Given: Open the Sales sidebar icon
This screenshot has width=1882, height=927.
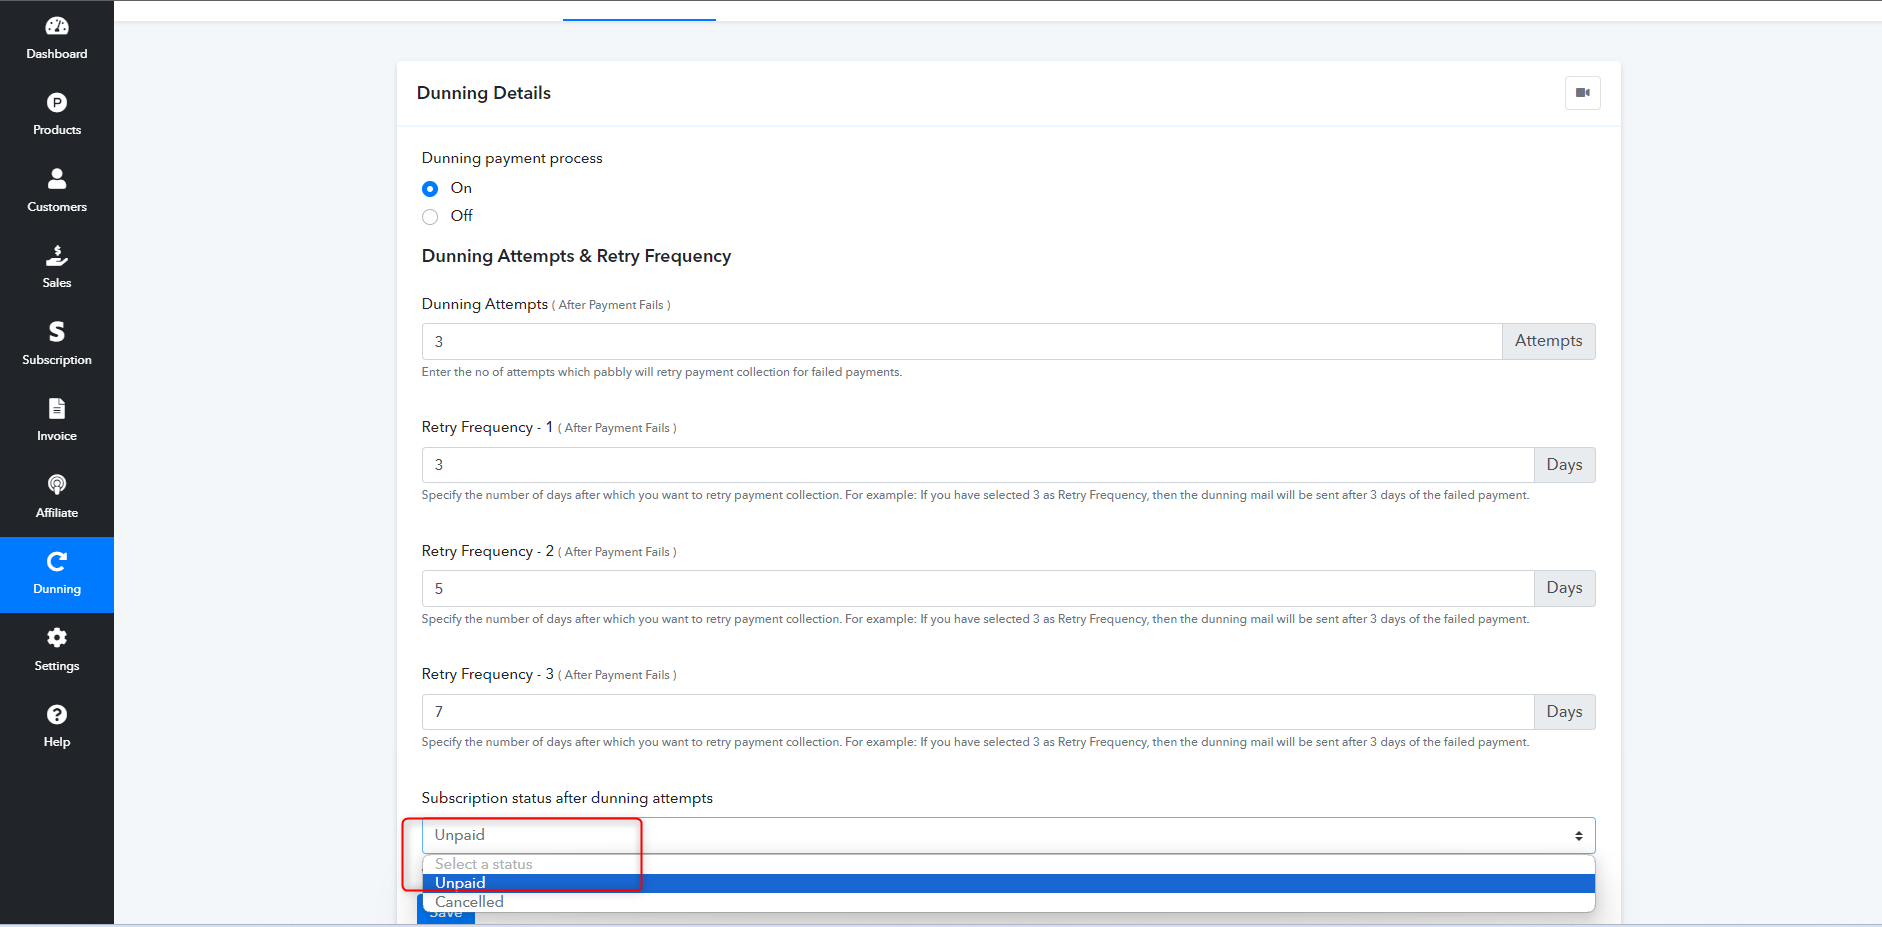Looking at the screenshot, I should coord(57,255).
